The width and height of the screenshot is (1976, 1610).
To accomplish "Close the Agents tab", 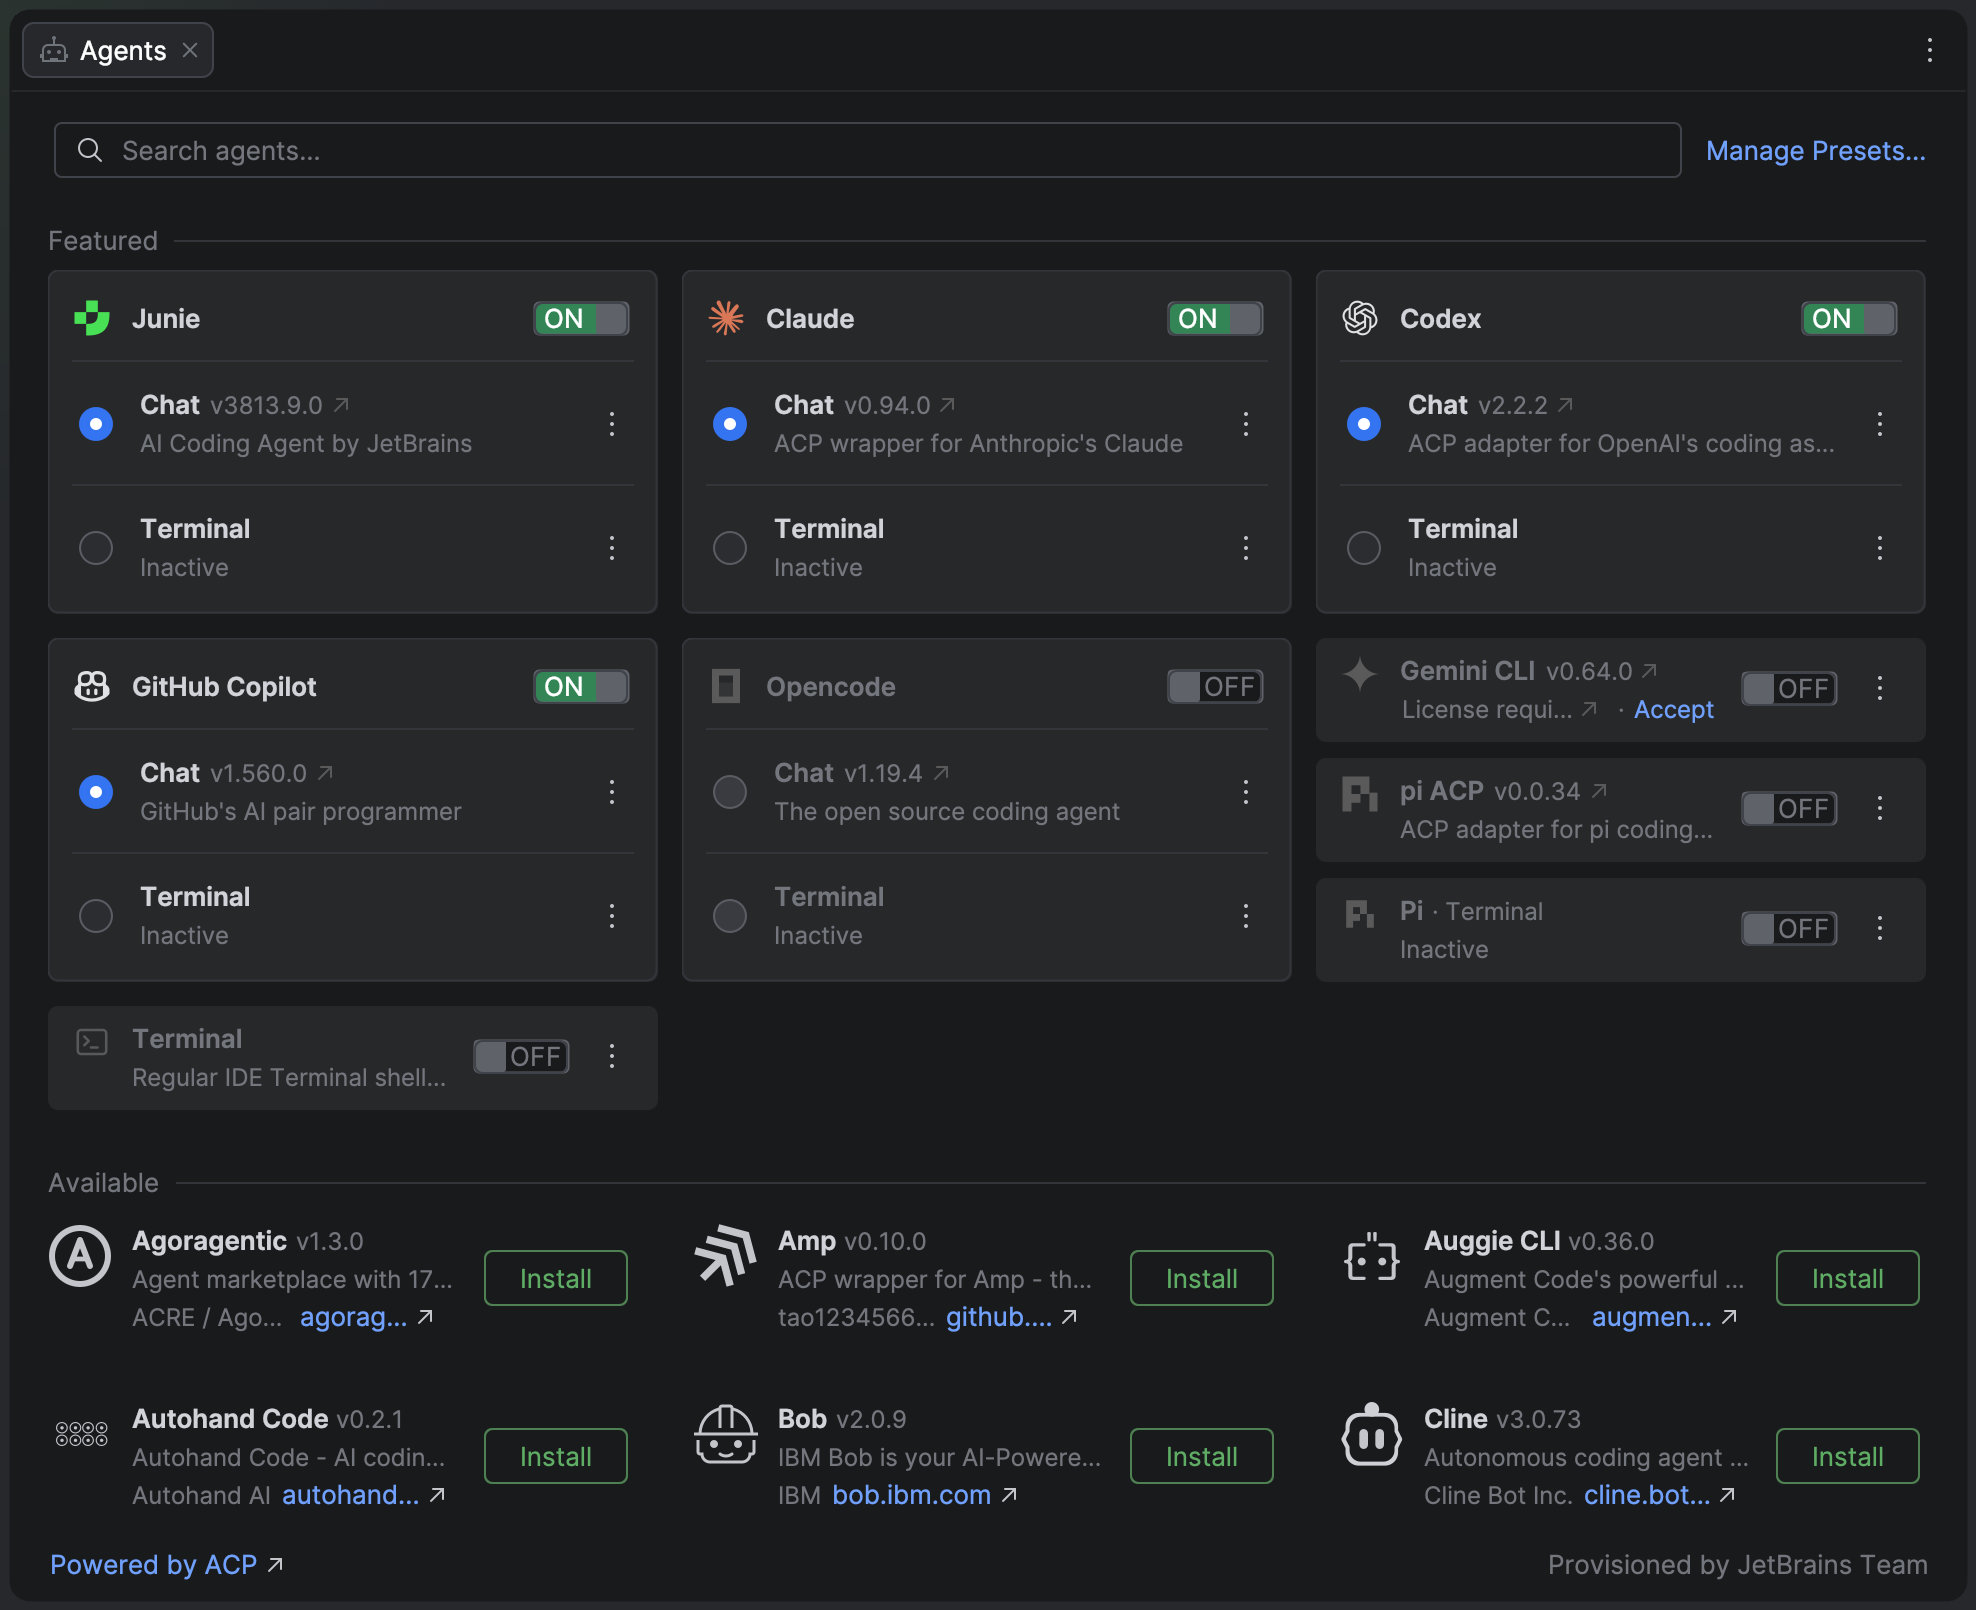I will coord(190,50).
